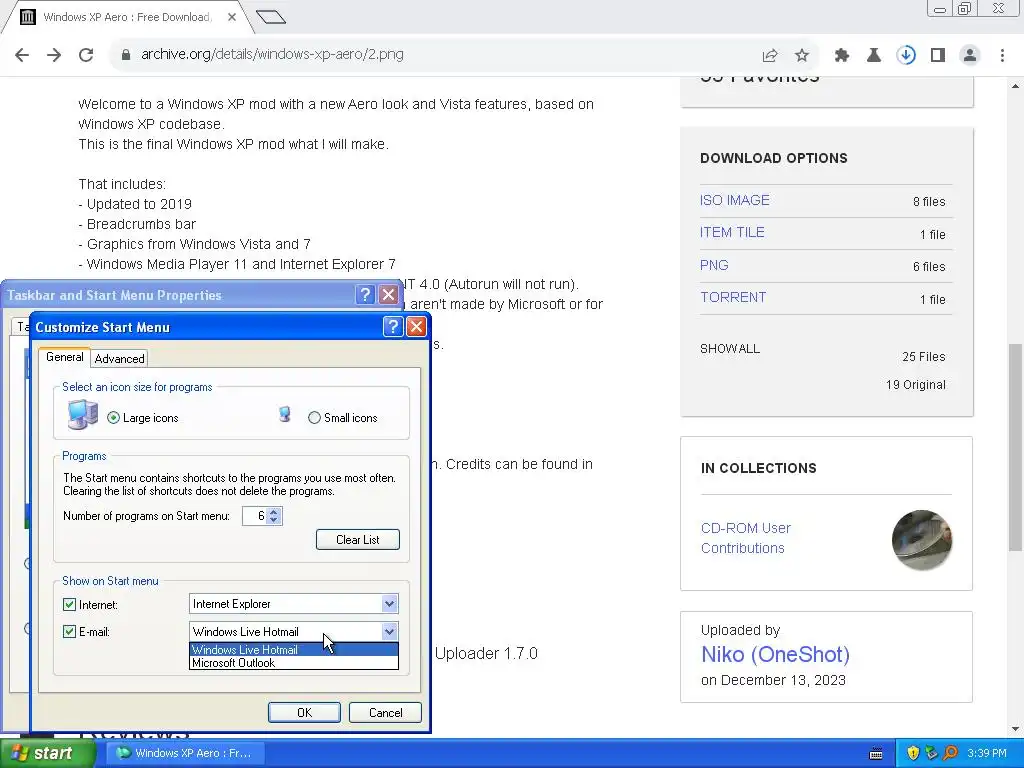
Task: Increase number of programs spinner up
Action: (274, 511)
